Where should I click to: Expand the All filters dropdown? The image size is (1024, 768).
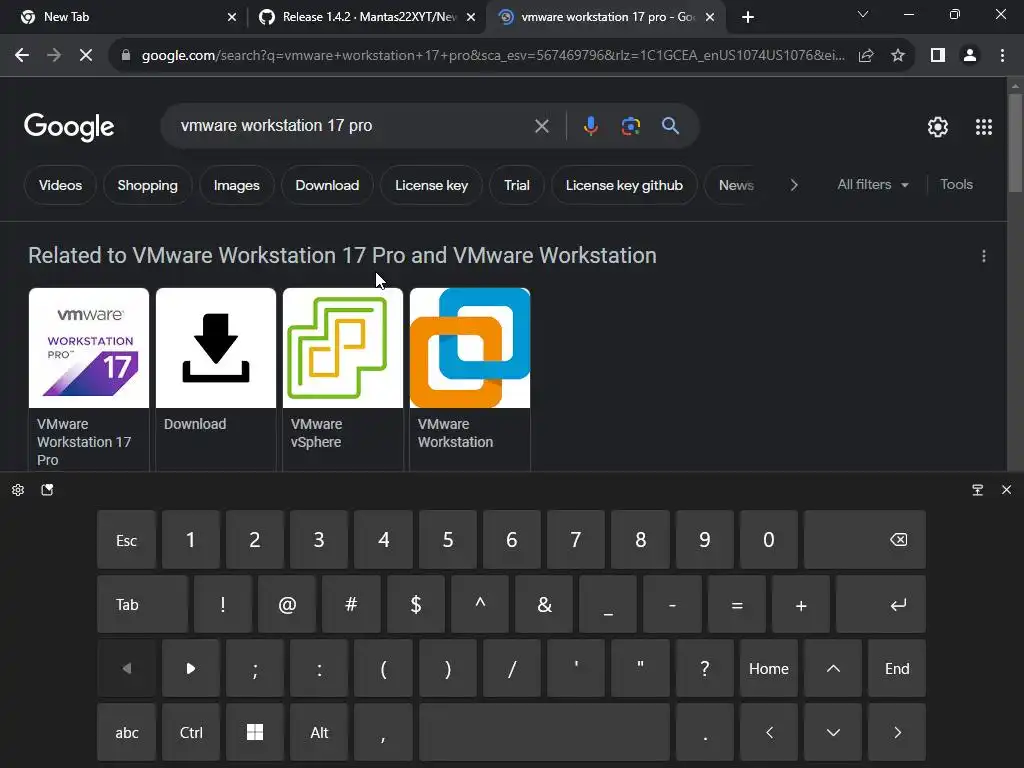pyautogui.click(x=873, y=185)
